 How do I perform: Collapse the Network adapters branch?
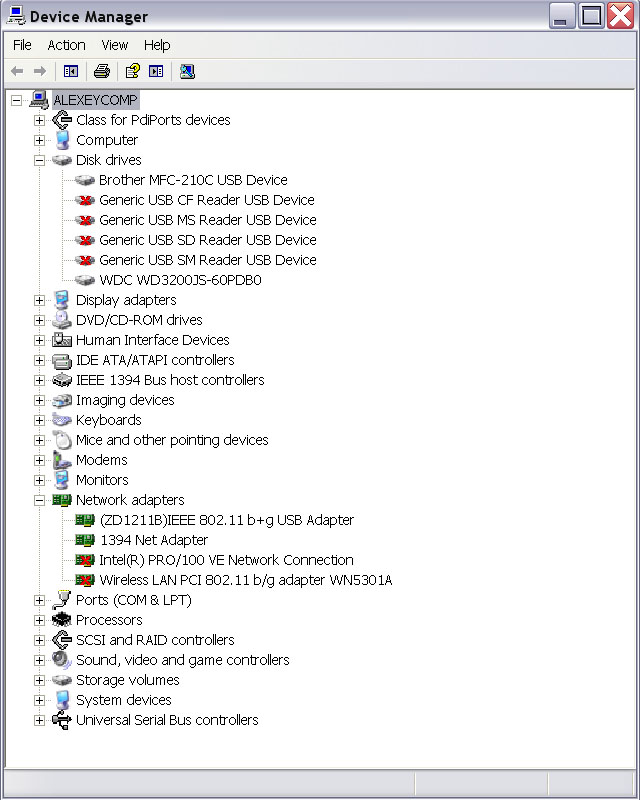(39, 500)
